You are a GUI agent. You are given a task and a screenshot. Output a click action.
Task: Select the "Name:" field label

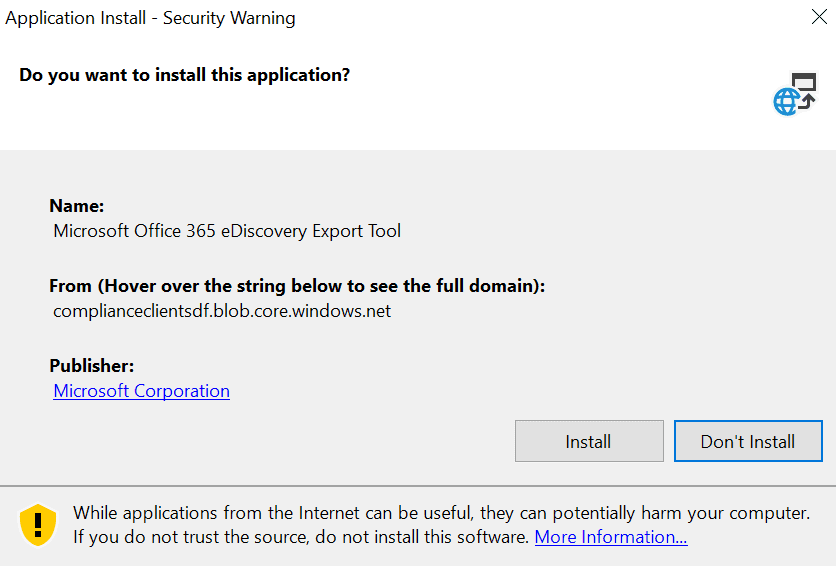coord(77,206)
